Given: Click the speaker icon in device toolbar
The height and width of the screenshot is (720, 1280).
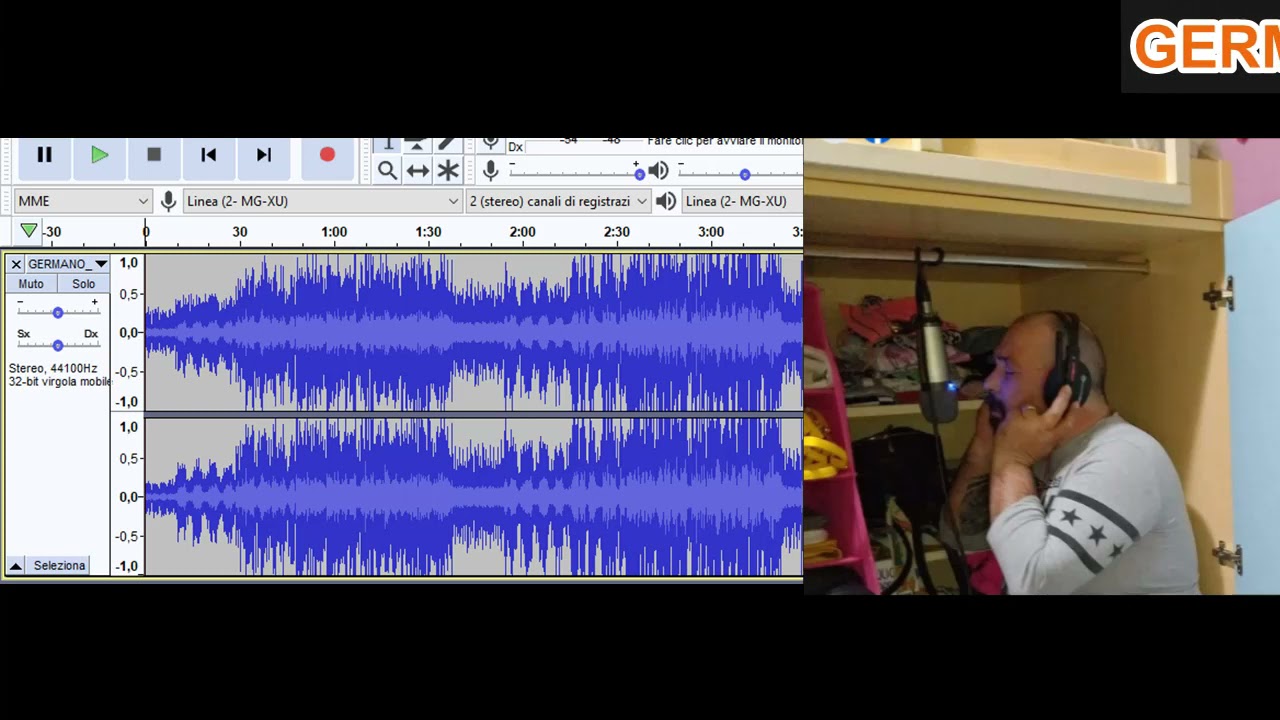Looking at the screenshot, I should 666,201.
